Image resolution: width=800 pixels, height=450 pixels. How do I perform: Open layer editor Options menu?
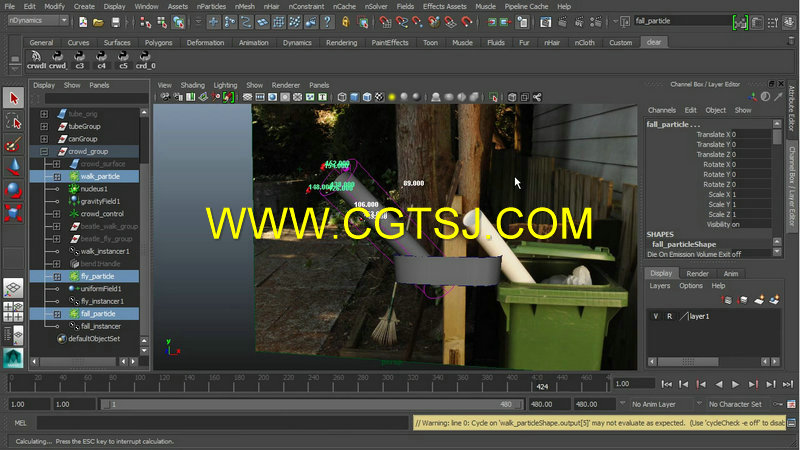[691, 286]
